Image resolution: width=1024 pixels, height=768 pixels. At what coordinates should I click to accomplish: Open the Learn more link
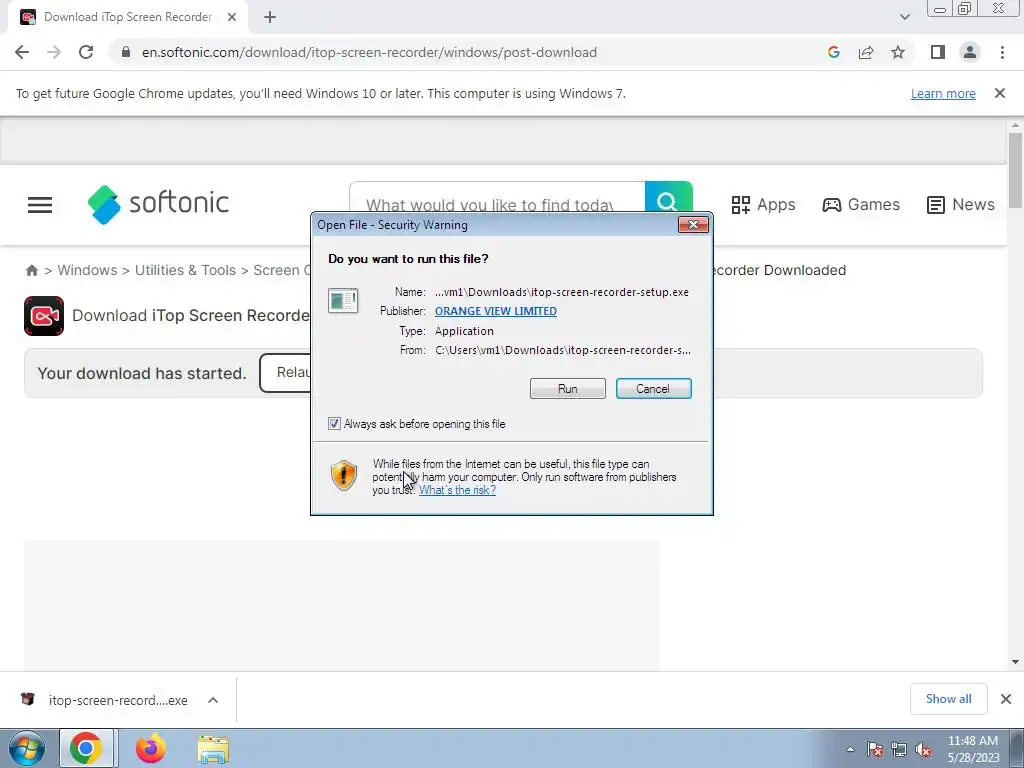coord(943,93)
